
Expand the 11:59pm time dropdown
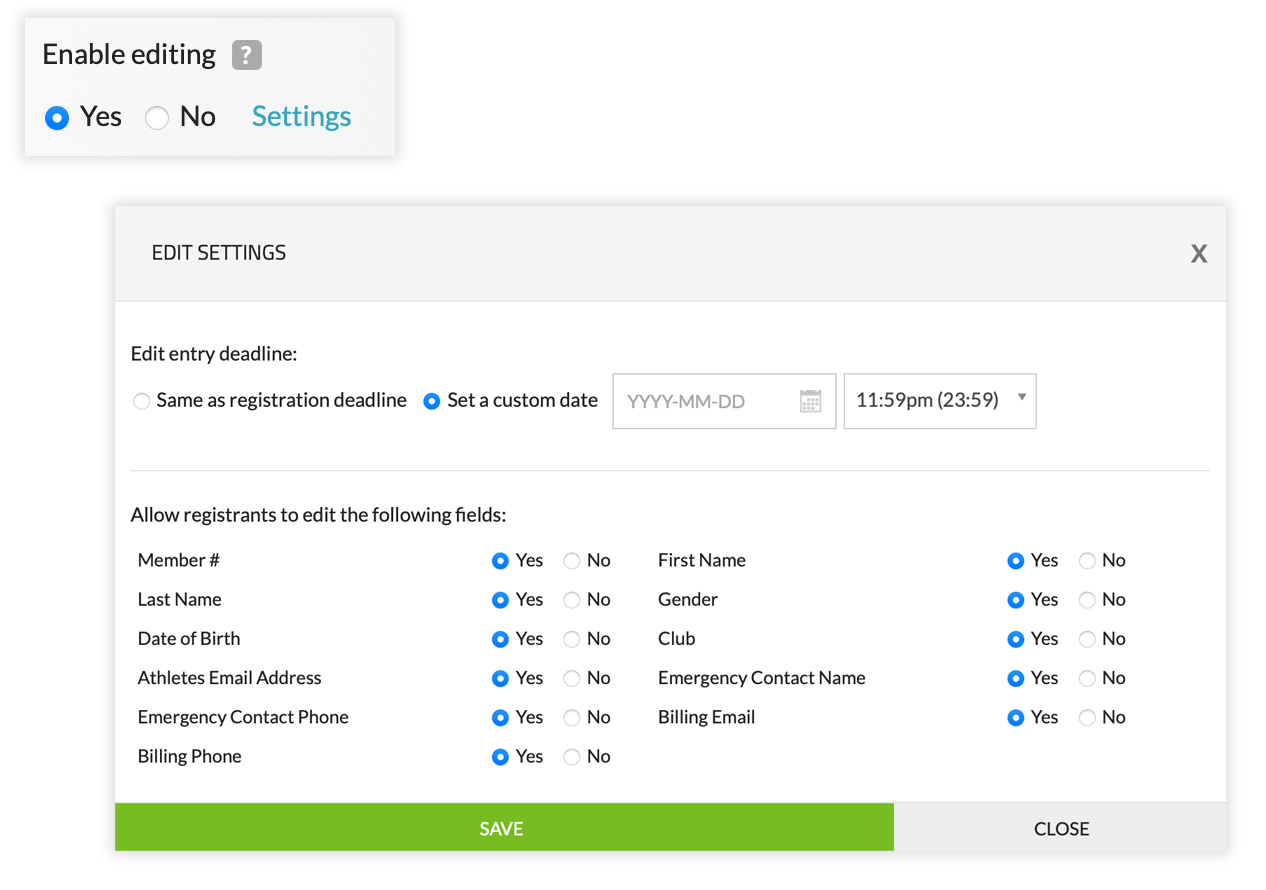(939, 401)
